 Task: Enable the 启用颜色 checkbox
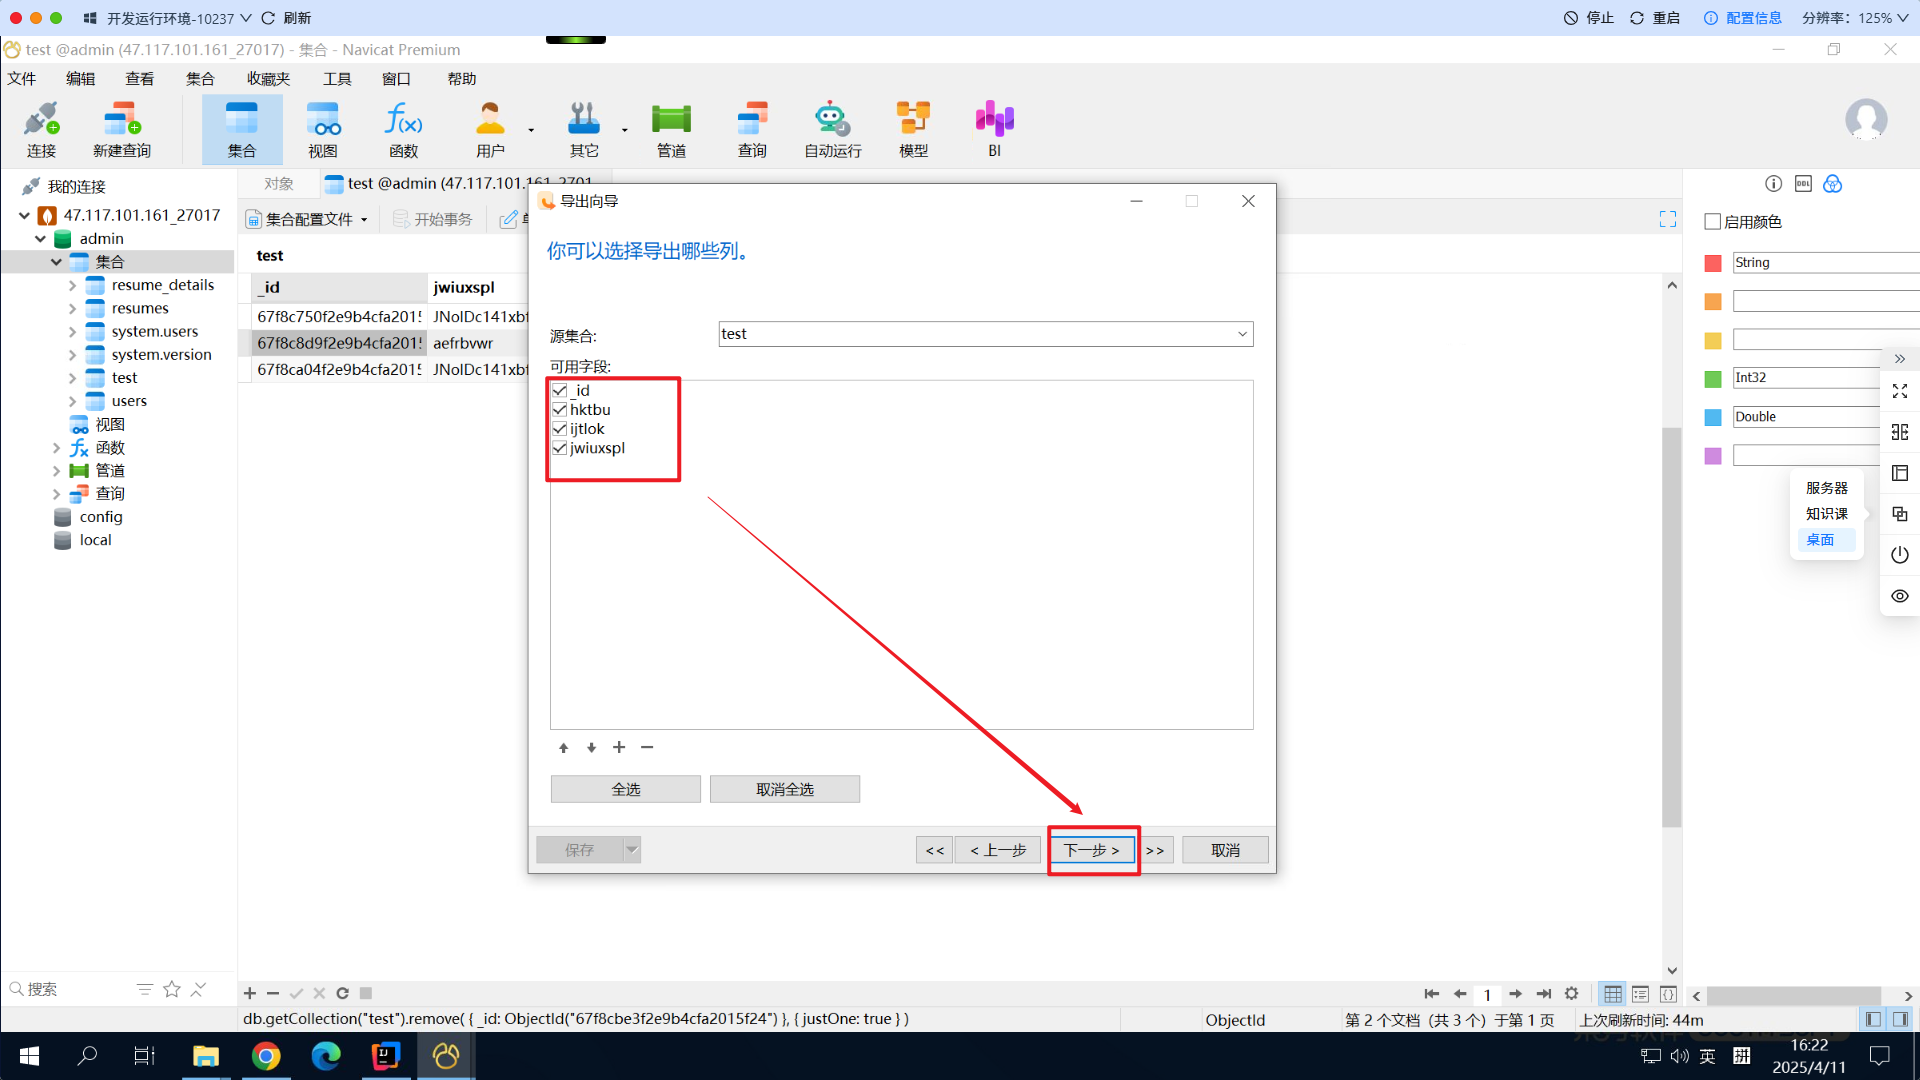click(x=1713, y=222)
